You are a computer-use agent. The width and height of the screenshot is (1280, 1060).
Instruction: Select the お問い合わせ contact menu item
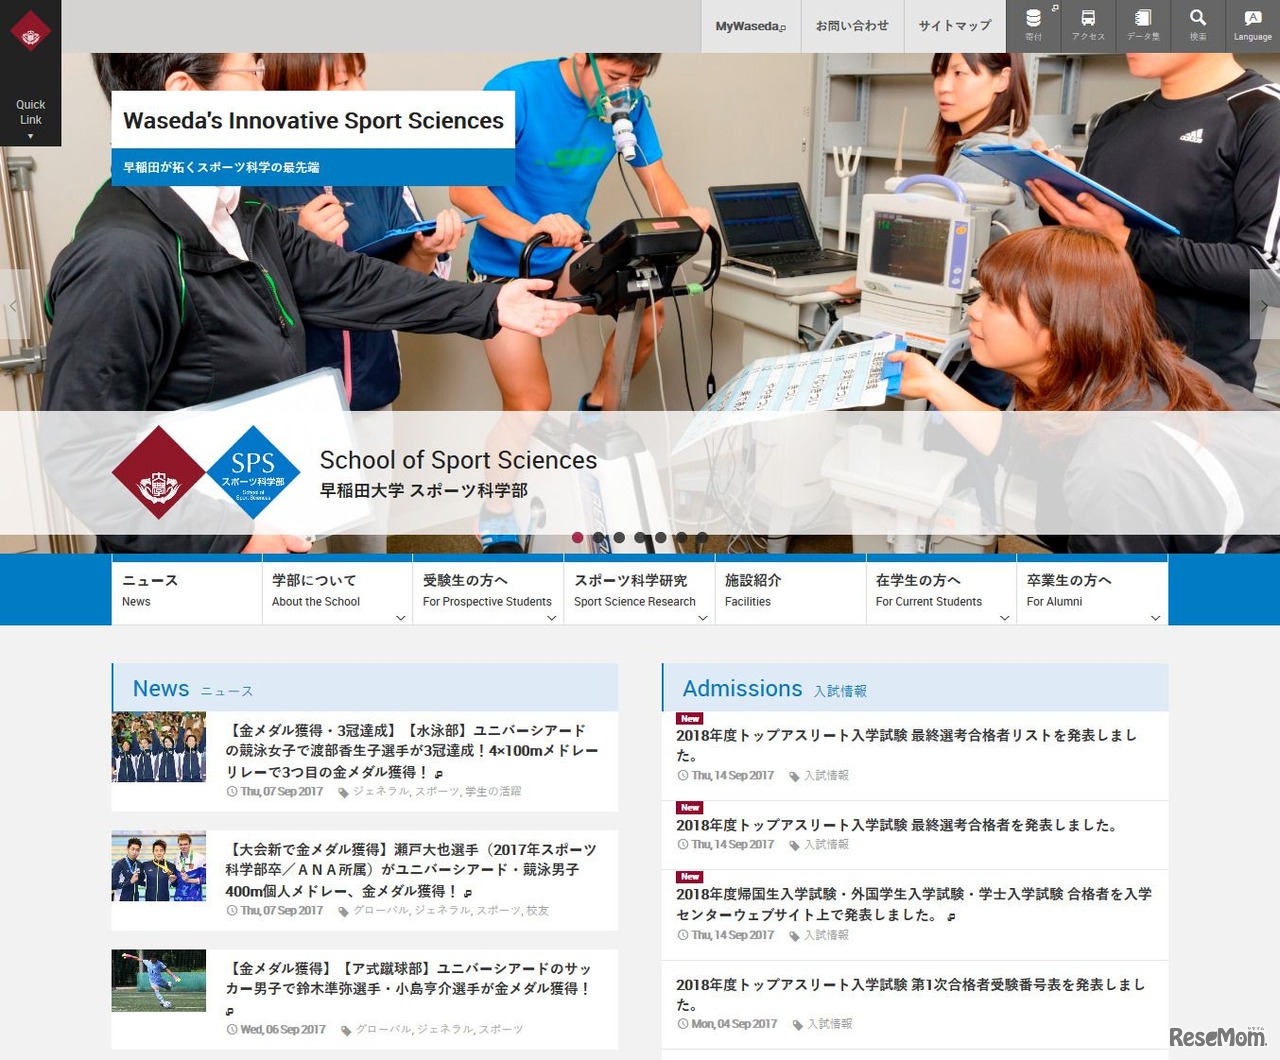click(852, 26)
